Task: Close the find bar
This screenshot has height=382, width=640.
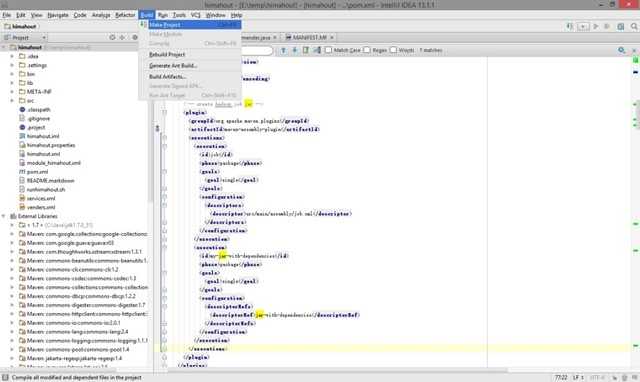Action: [x=634, y=50]
